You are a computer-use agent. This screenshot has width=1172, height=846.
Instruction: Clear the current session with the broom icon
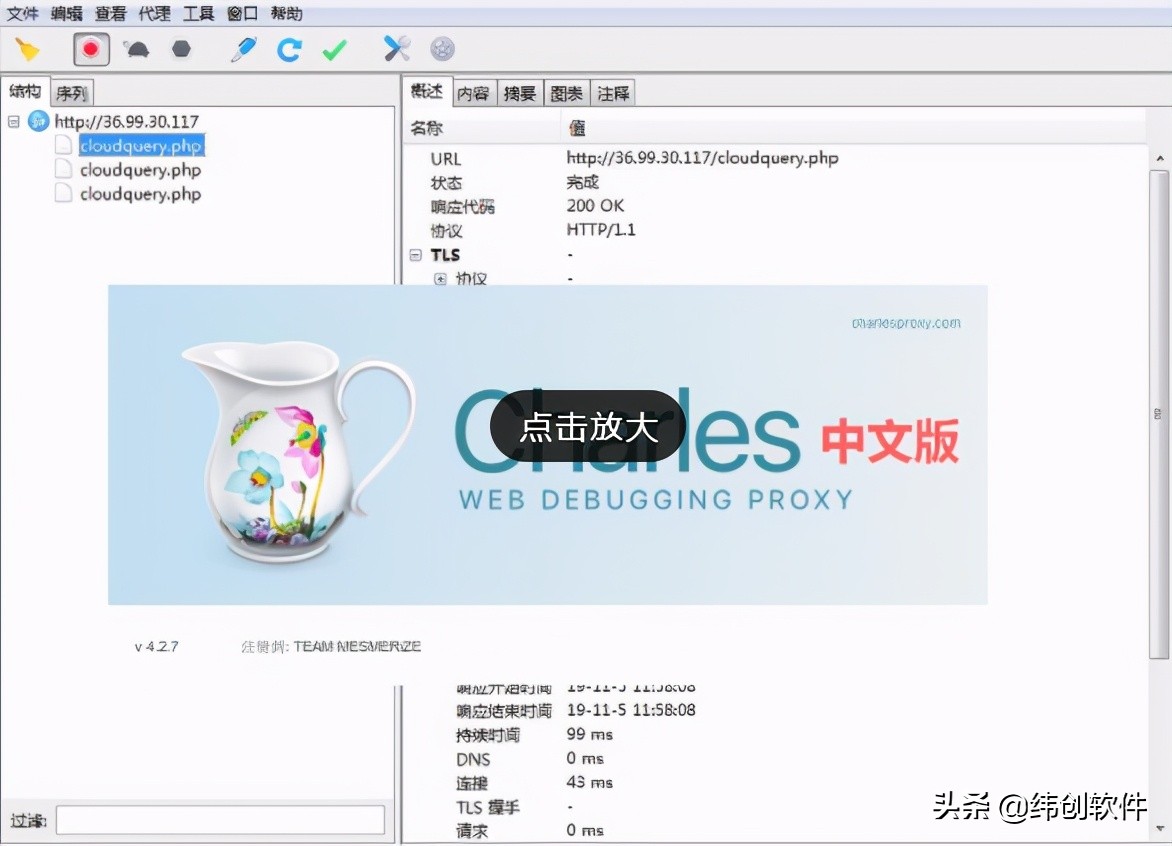tap(27, 48)
